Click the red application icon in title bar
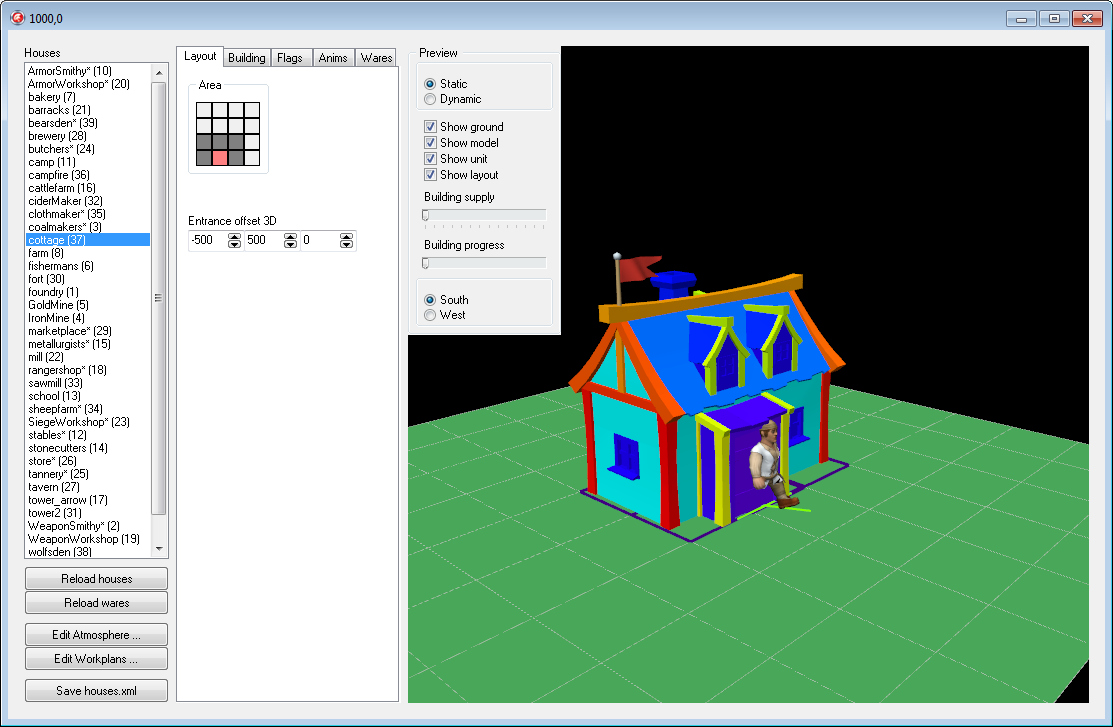This screenshot has width=1113, height=727. click(x=17, y=18)
